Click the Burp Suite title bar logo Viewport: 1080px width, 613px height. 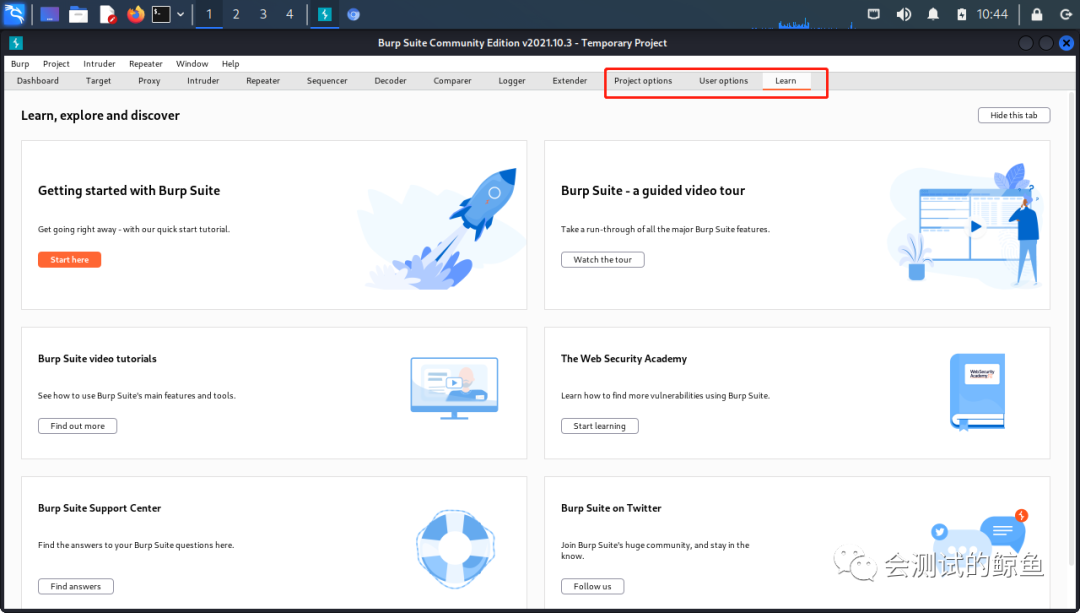click(x=16, y=43)
